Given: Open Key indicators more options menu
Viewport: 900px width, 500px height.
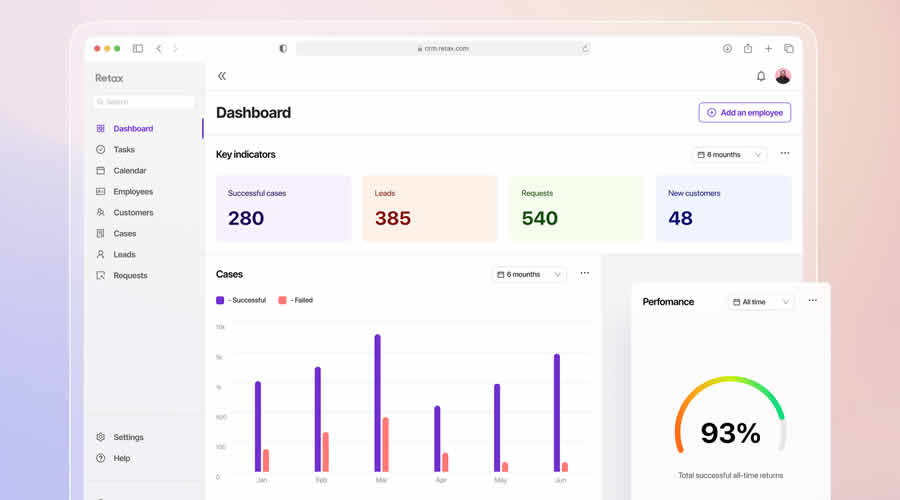Looking at the screenshot, I should 785,154.
